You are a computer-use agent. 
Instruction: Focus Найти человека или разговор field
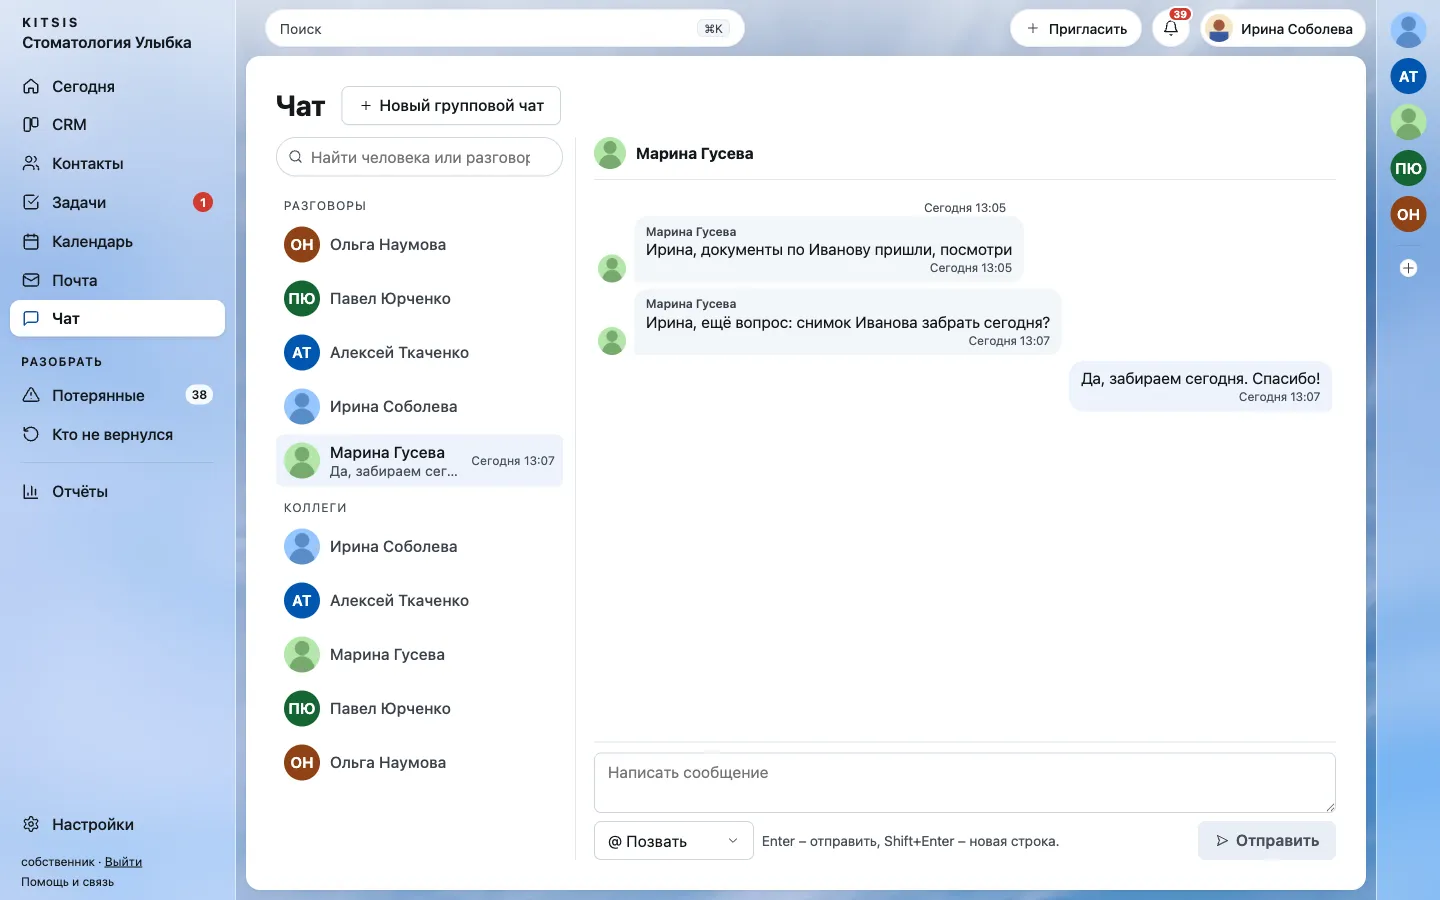[x=419, y=157]
